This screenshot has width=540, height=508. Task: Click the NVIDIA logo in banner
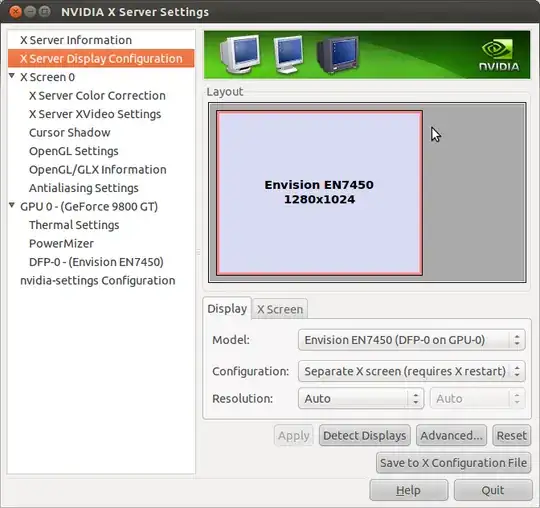[499, 55]
